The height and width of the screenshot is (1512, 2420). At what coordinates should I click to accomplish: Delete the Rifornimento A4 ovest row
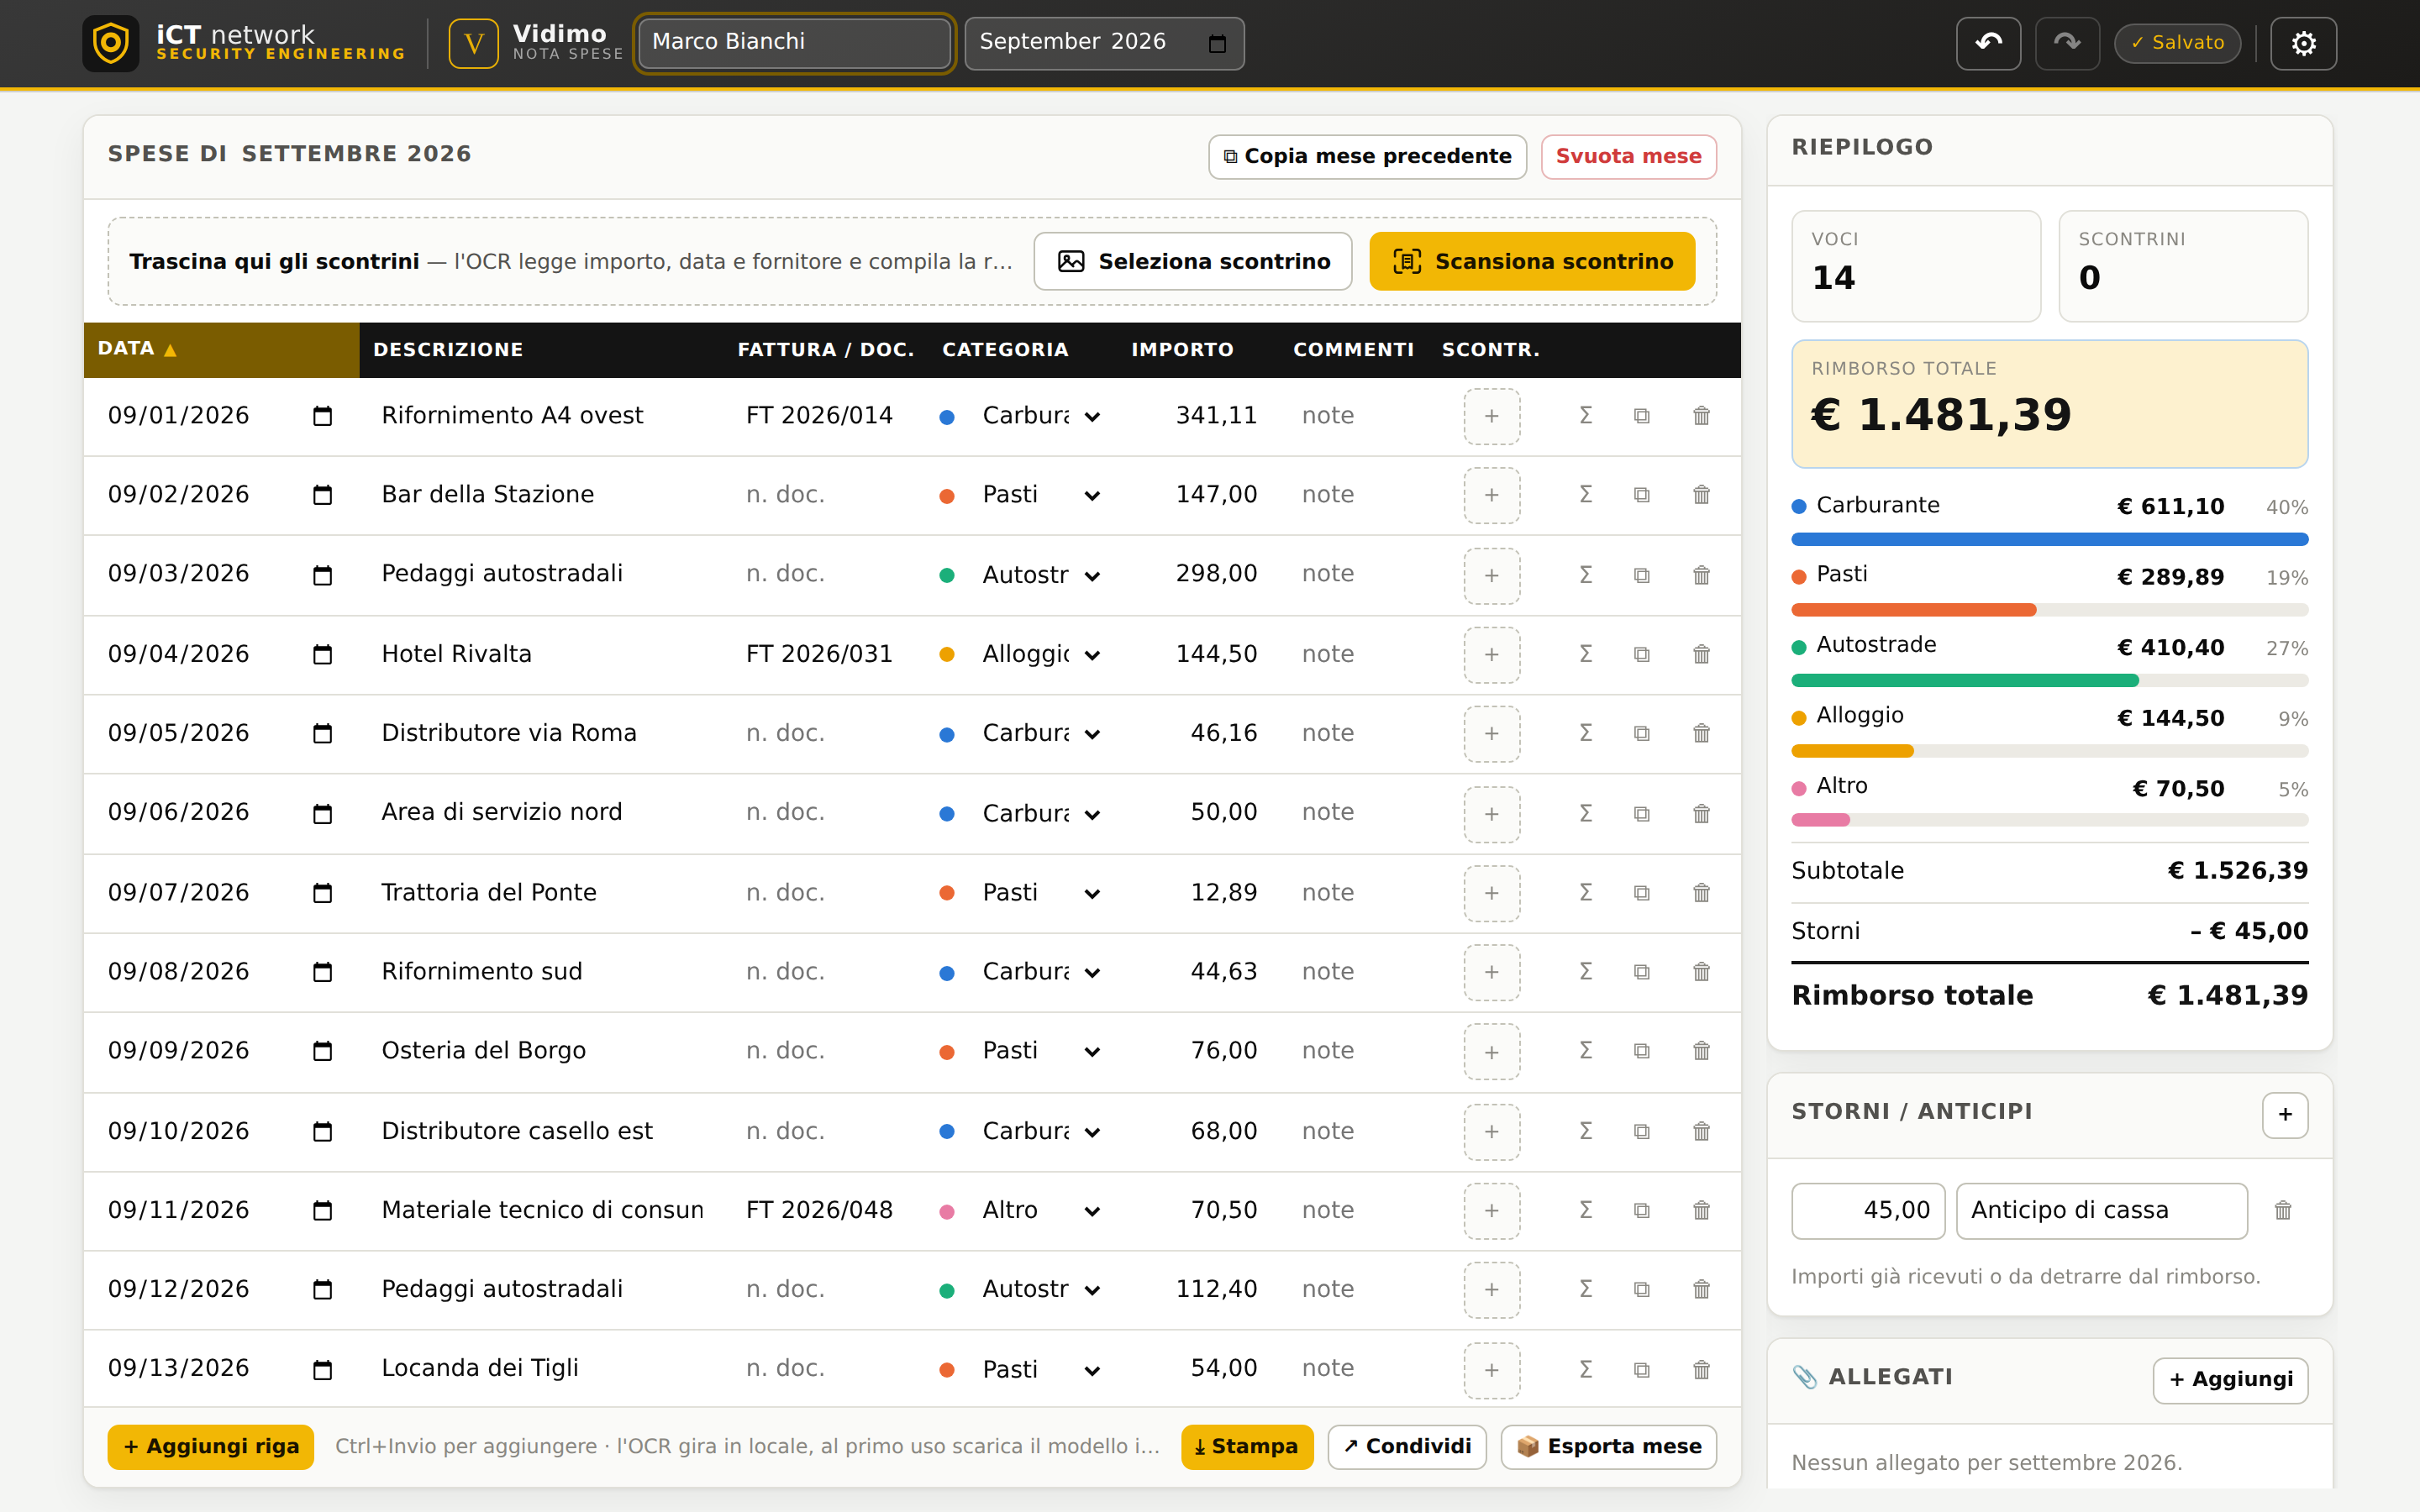tap(1701, 416)
